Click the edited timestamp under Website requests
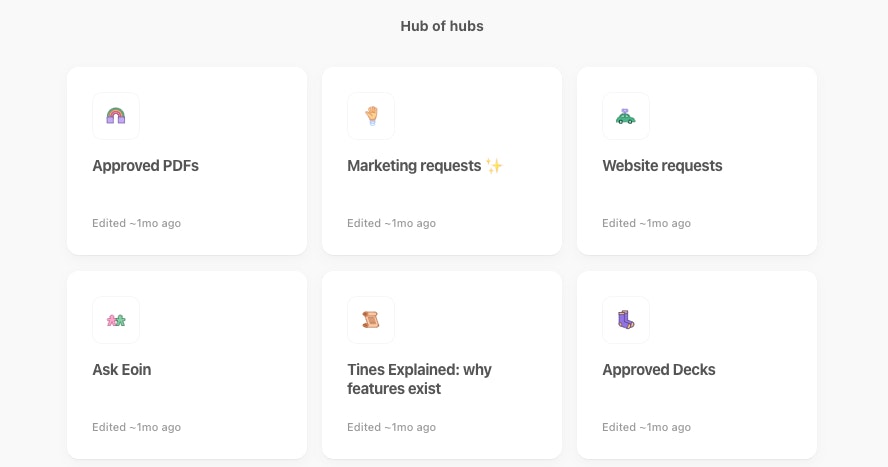Viewport: 888px width, 467px height. [x=646, y=223]
